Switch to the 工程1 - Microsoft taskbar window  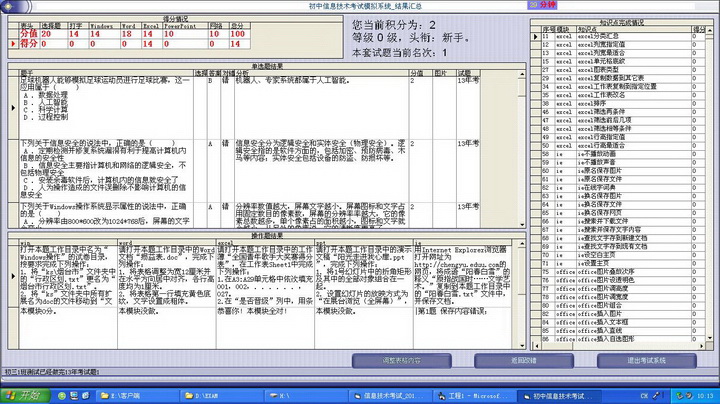point(474,395)
